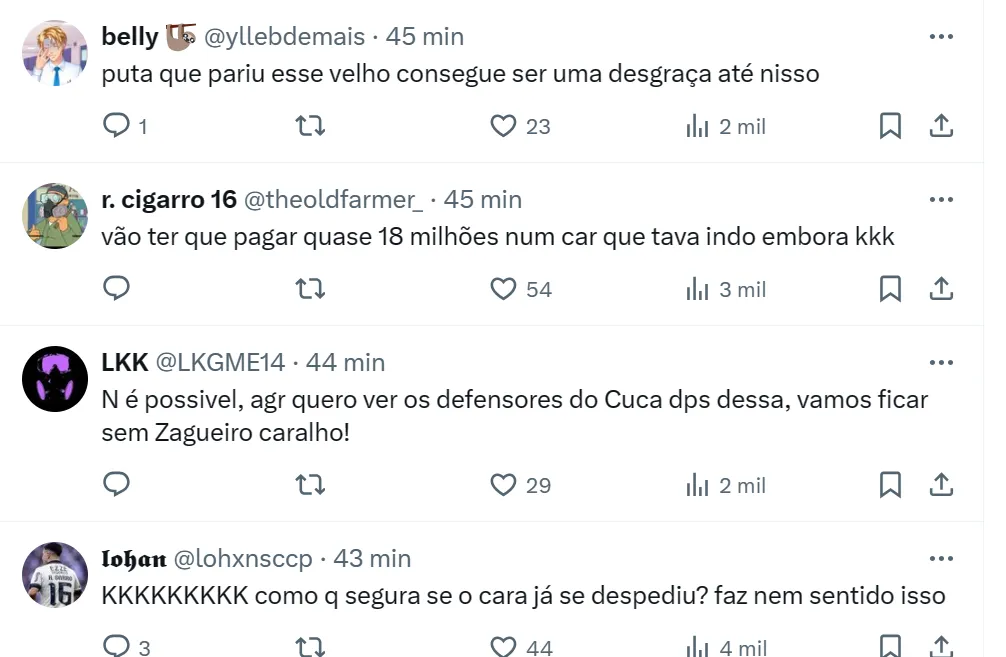Bookmark belly's tweet
The width and height of the screenshot is (1006, 657).
pyautogui.click(x=890, y=126)
